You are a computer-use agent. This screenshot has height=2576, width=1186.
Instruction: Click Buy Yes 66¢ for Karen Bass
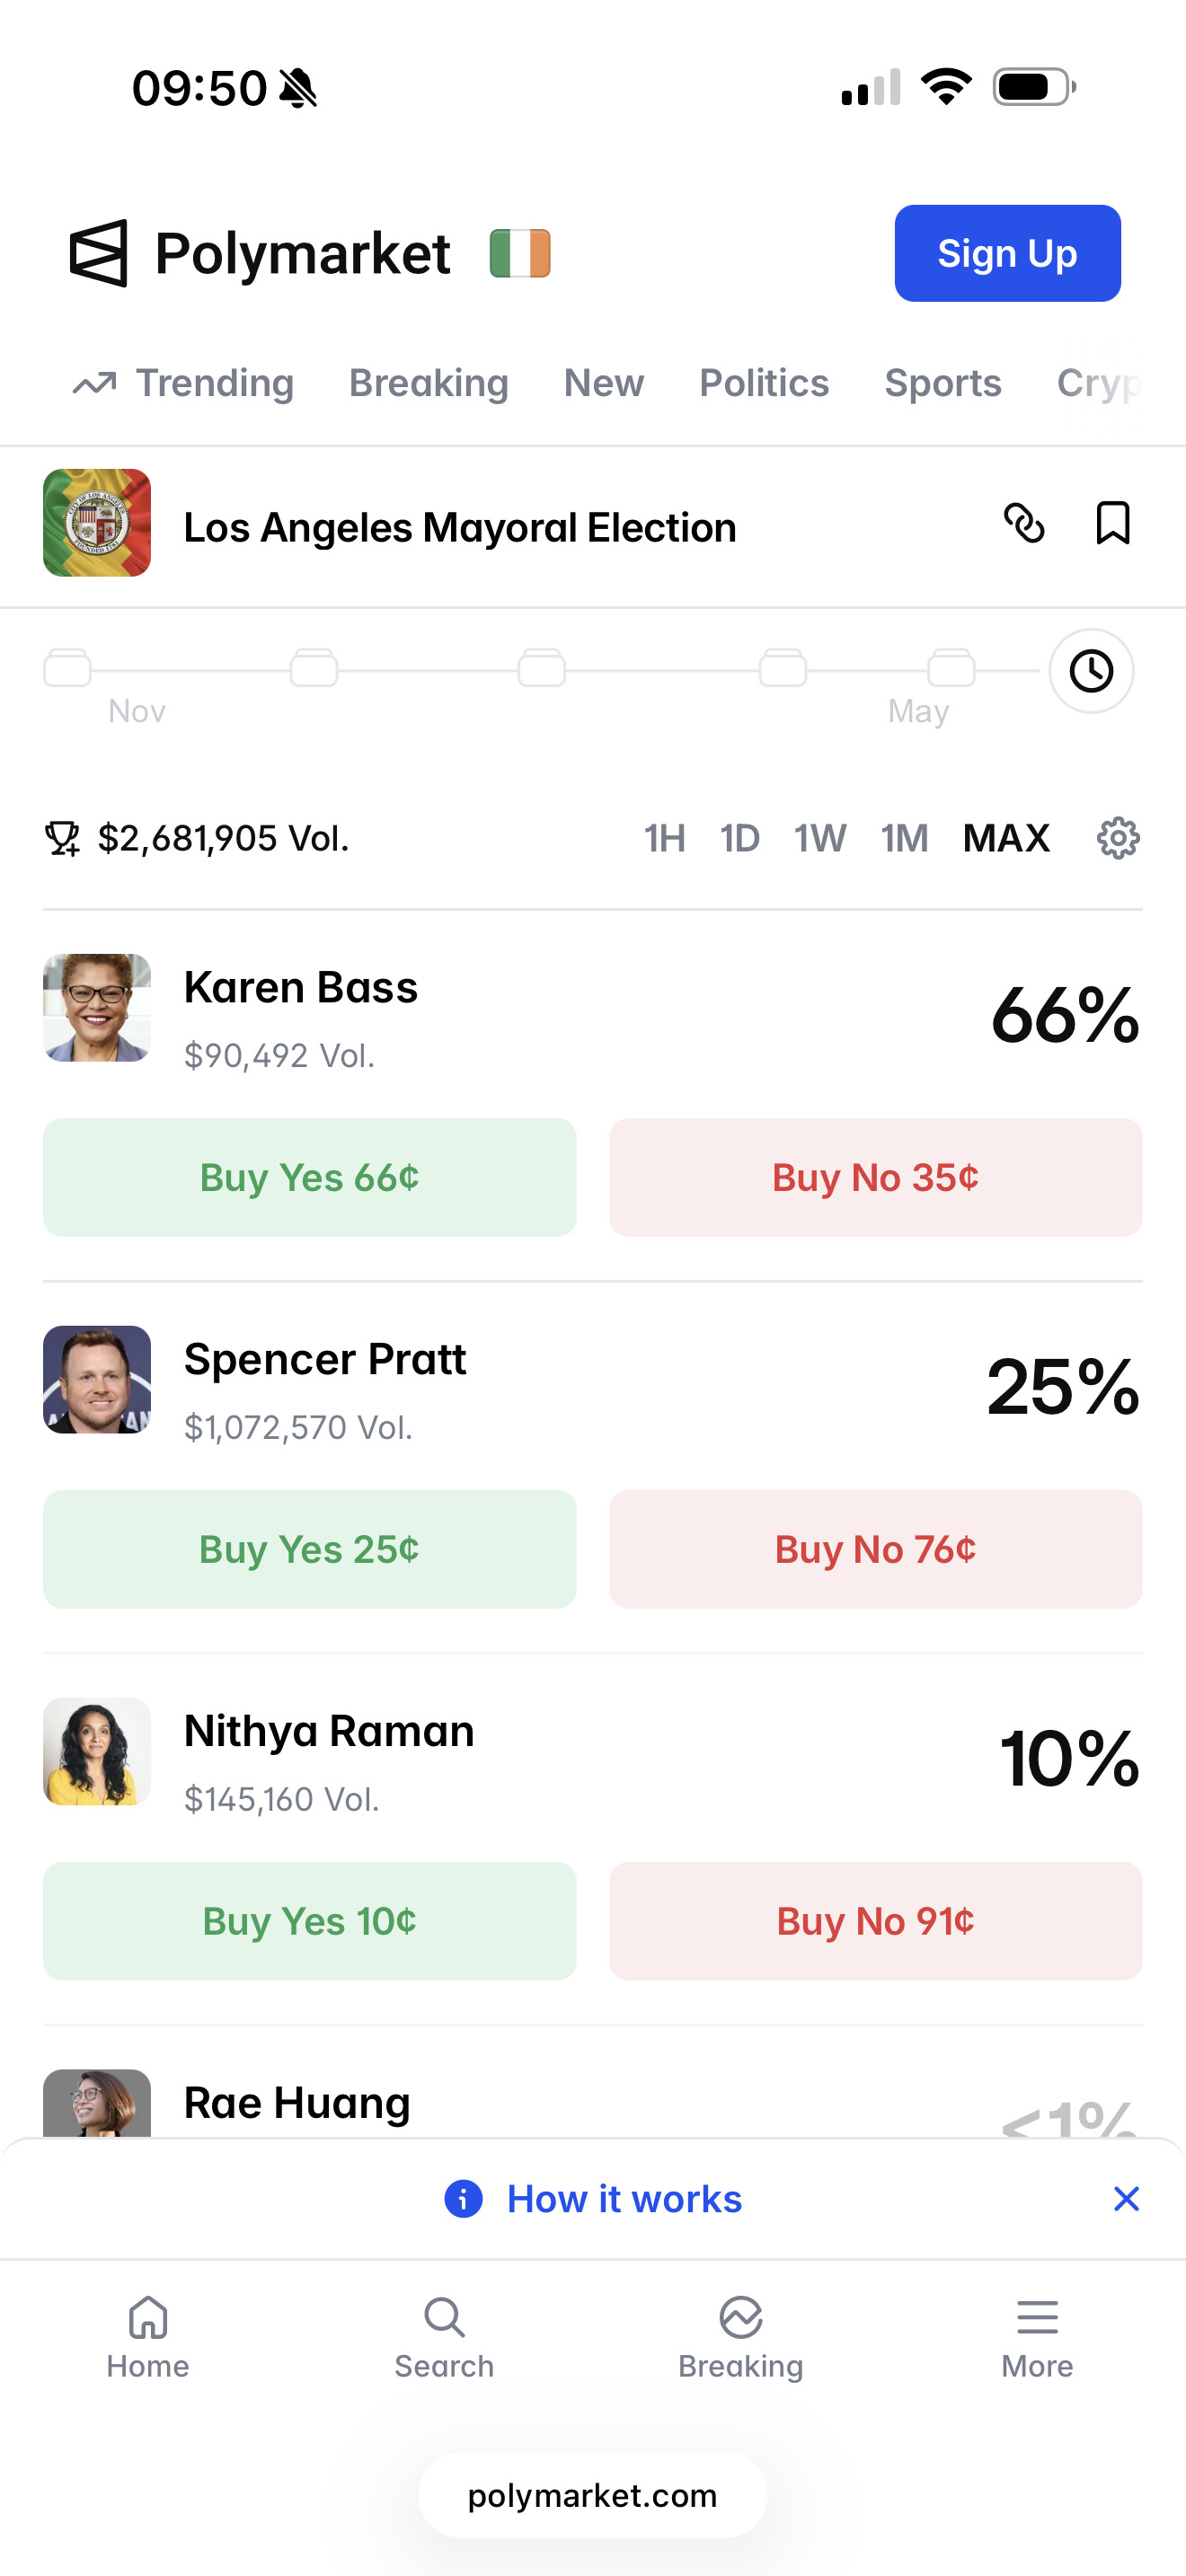(x=310, y=1177)
